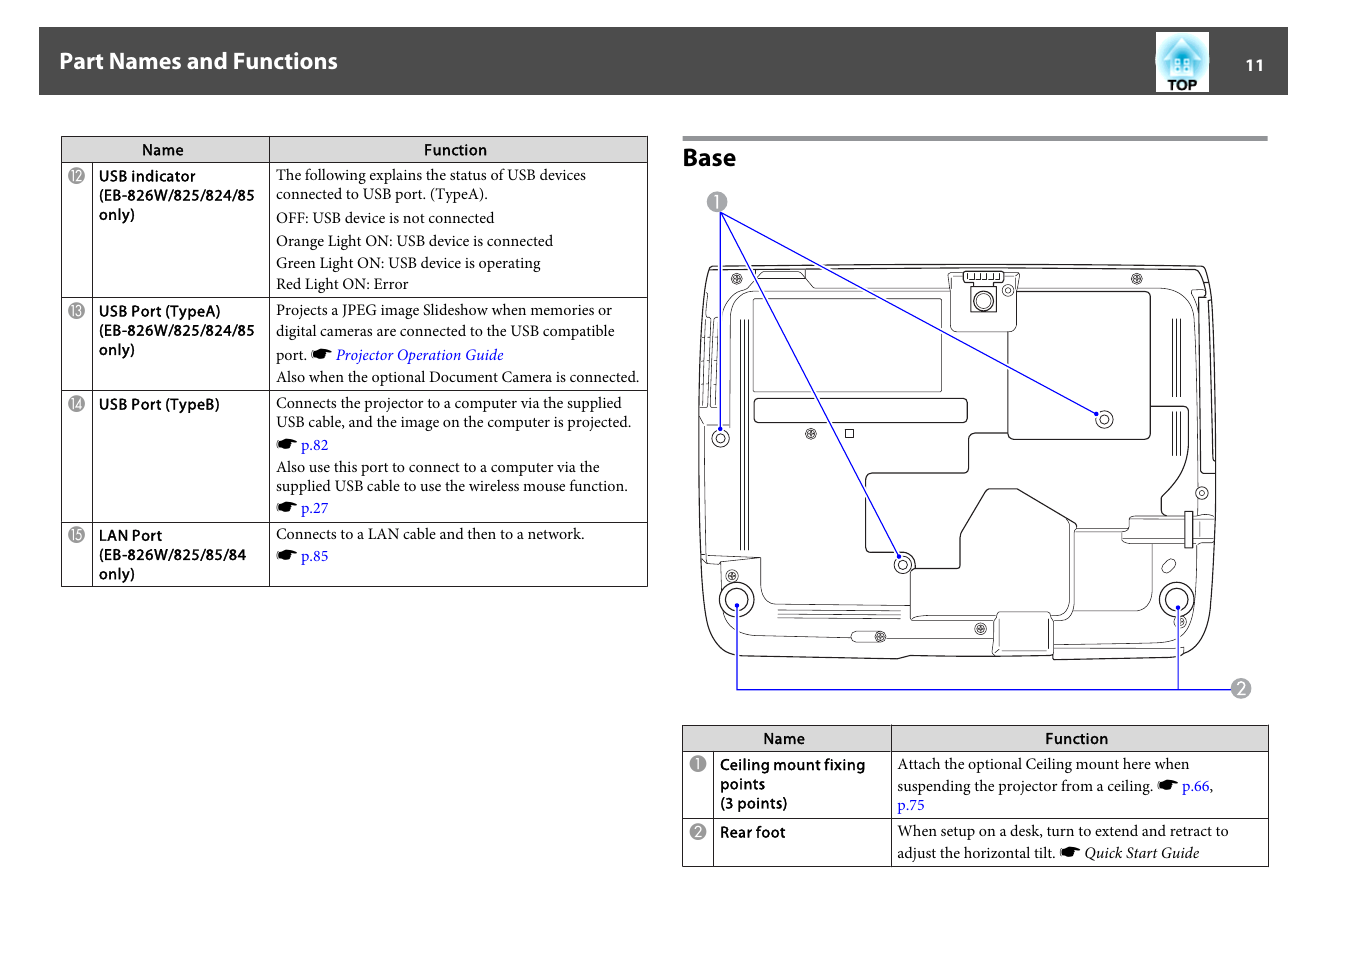Go to p.66 ceiling mount link
The height and width of the screenshot is (954, 1350).
1196,786
